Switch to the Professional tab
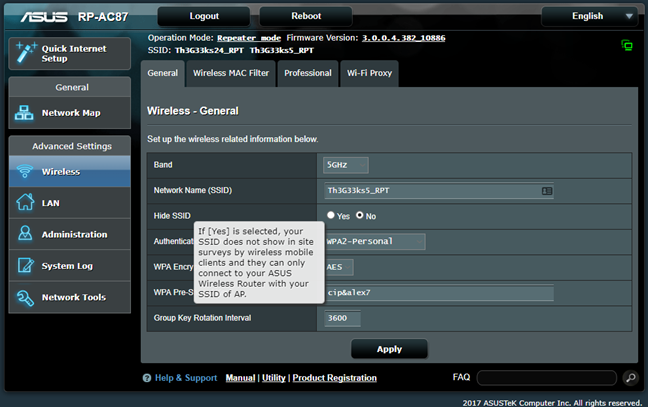 pos(308,73)
